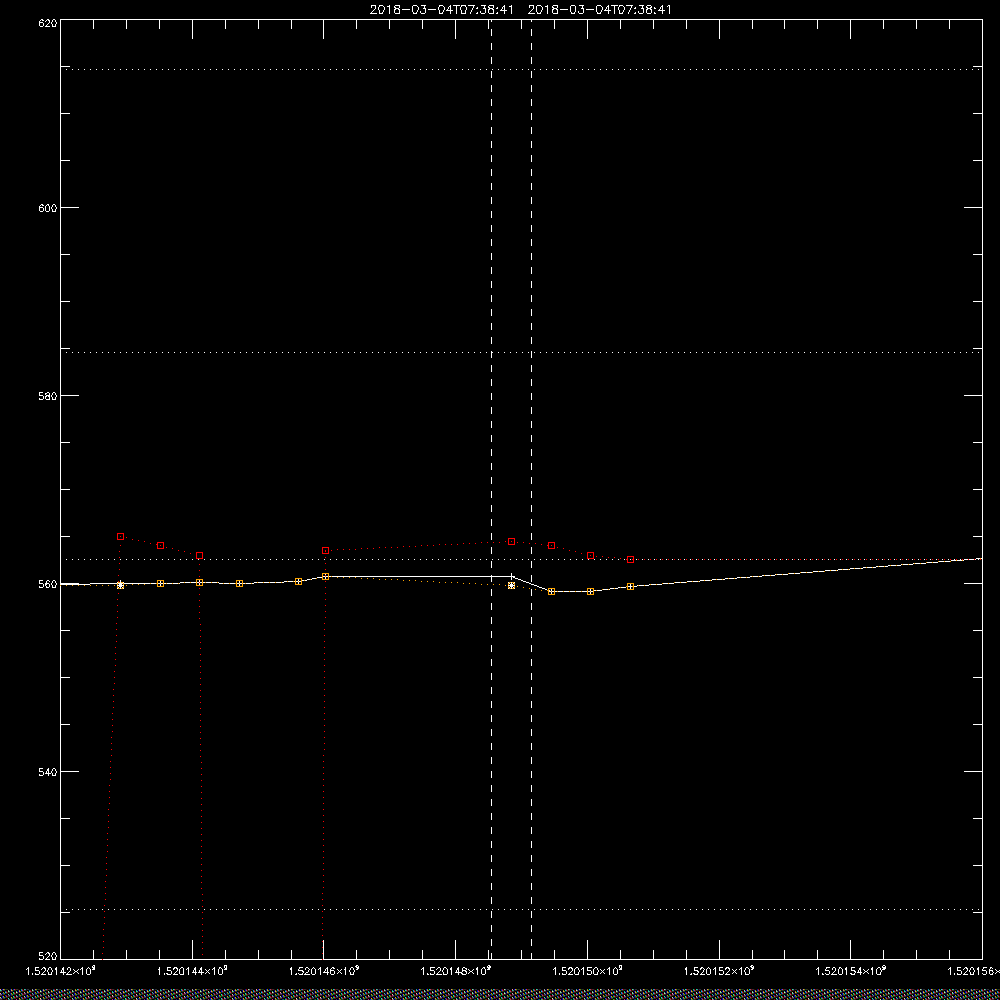1000x1000 pixels.
Task: Click the white asterisk marker beneath the first red square
Action: pyautogui.click(x=121, y=585)
